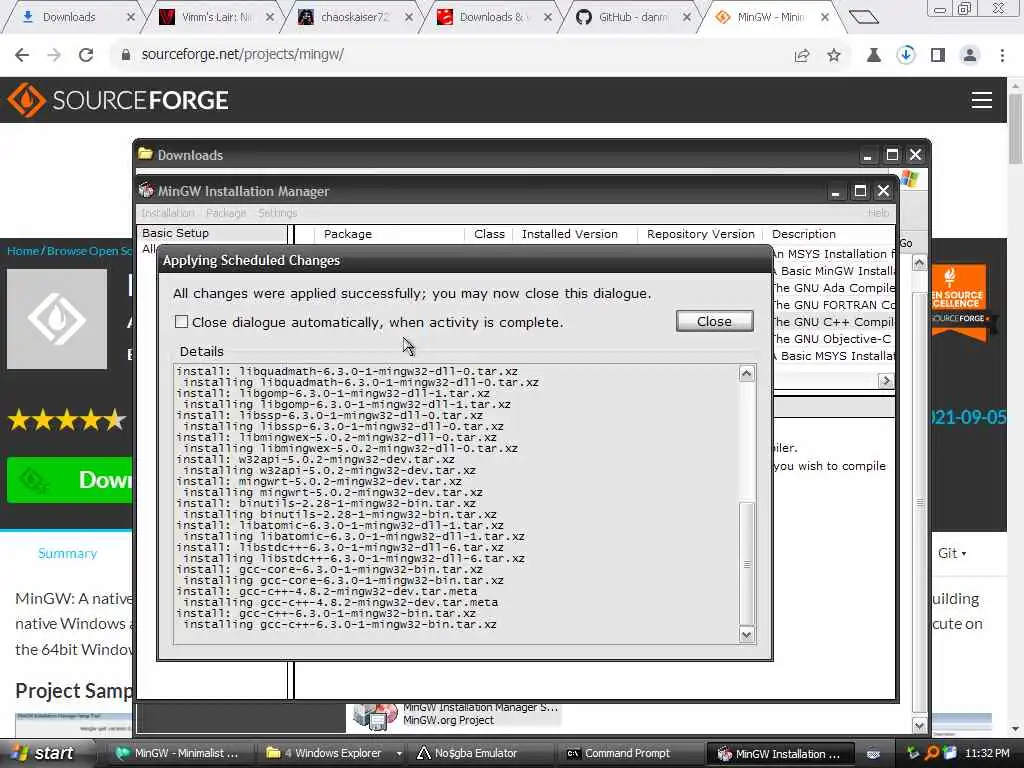Click the Home breadcrumb link
This screenshot has width=1024, height=768.
pyautogui.click(x=23, y=251)
